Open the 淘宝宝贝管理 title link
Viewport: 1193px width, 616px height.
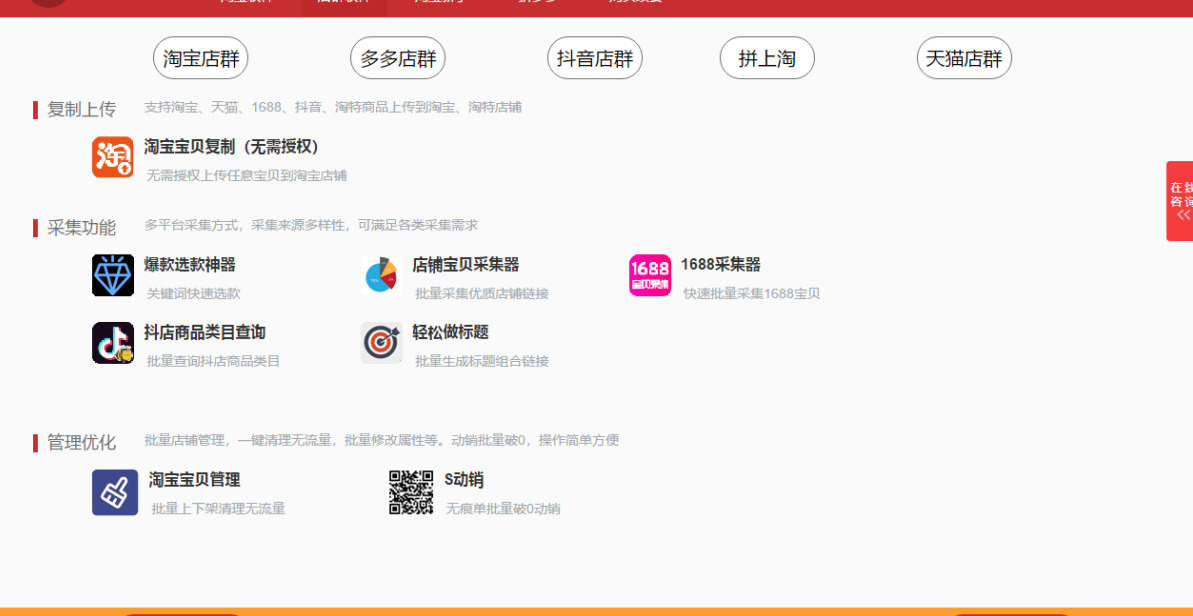pyautogui.click(x=195, y=480)
